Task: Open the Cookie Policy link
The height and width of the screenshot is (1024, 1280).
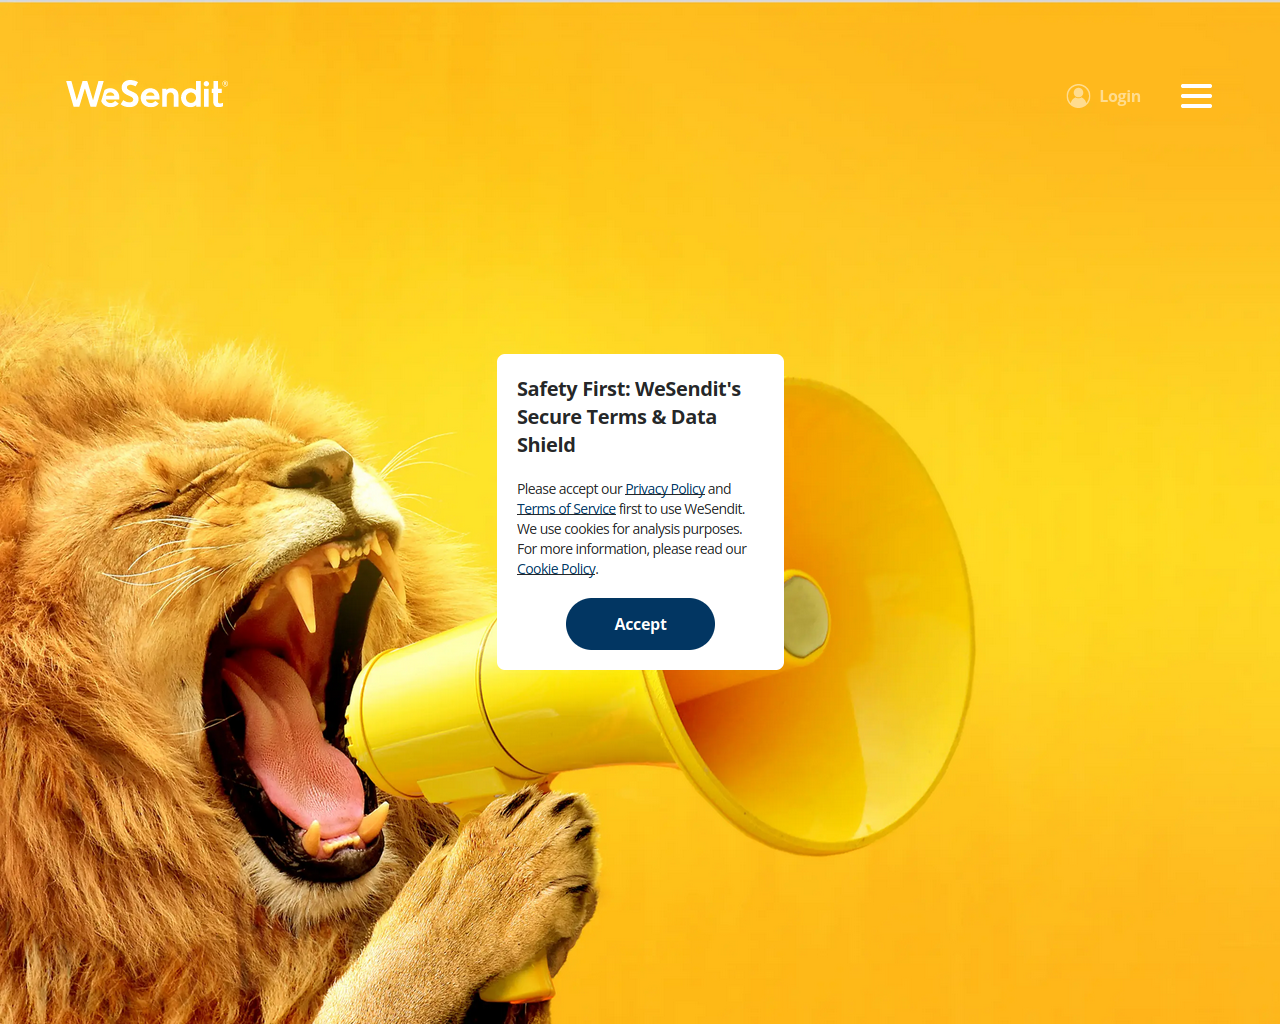Action: [x=556, y=569]
